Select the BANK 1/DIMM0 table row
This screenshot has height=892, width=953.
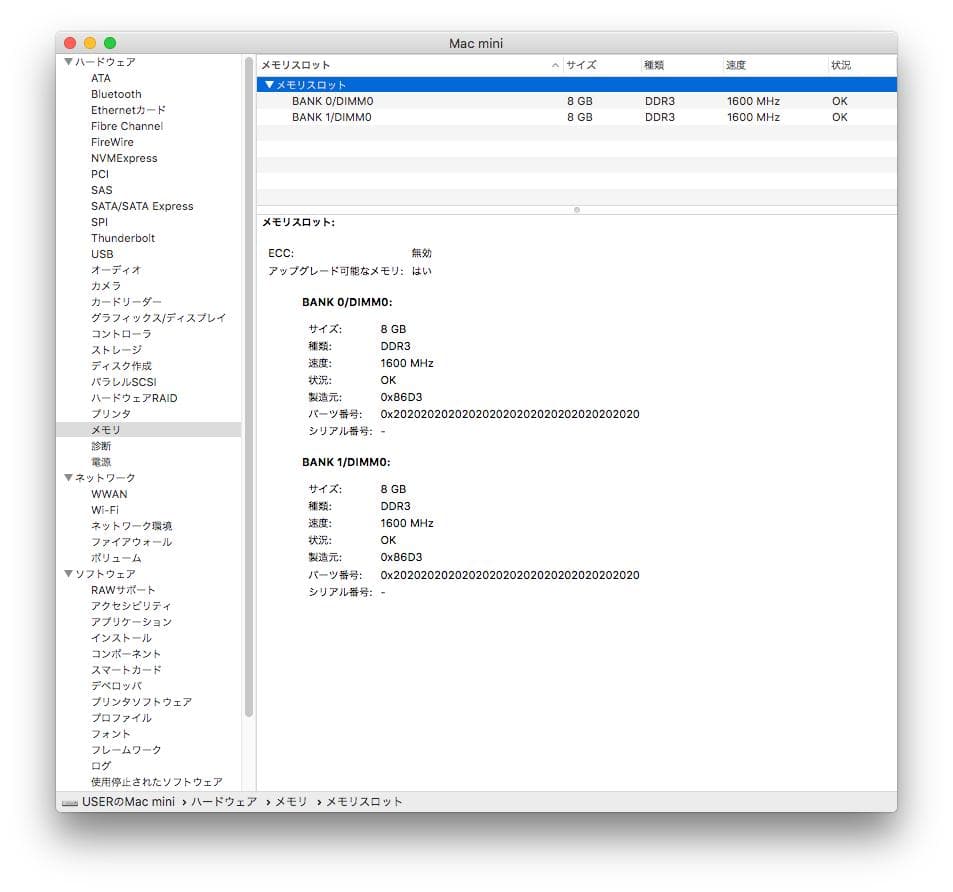(x=576, y=117)
